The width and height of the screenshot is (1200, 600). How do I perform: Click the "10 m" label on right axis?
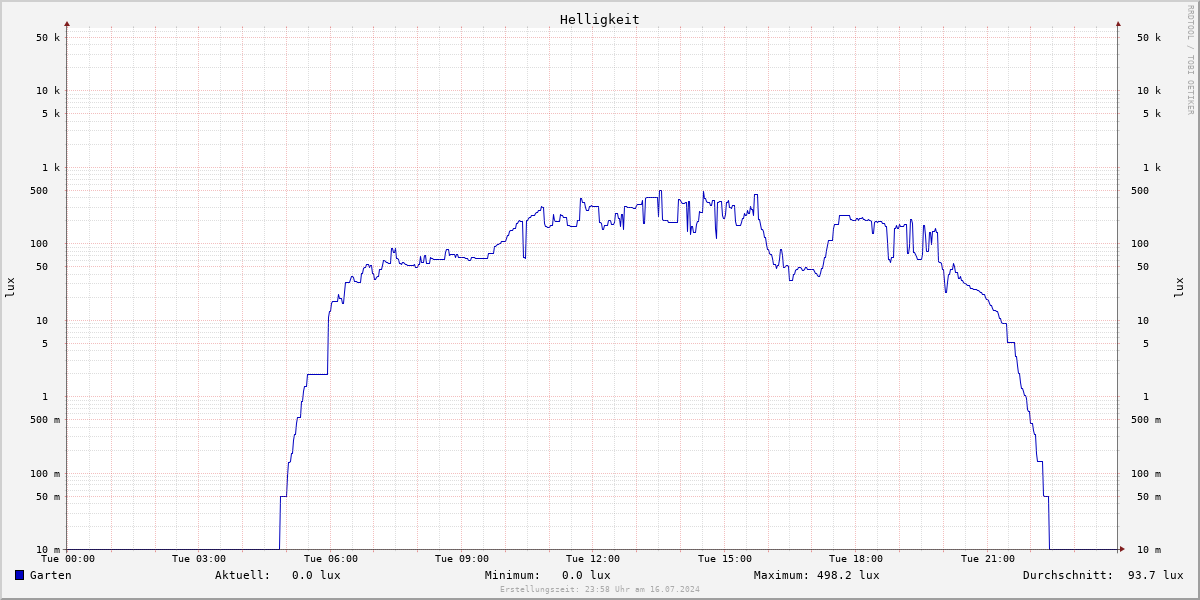click(x=1149, y=550)
